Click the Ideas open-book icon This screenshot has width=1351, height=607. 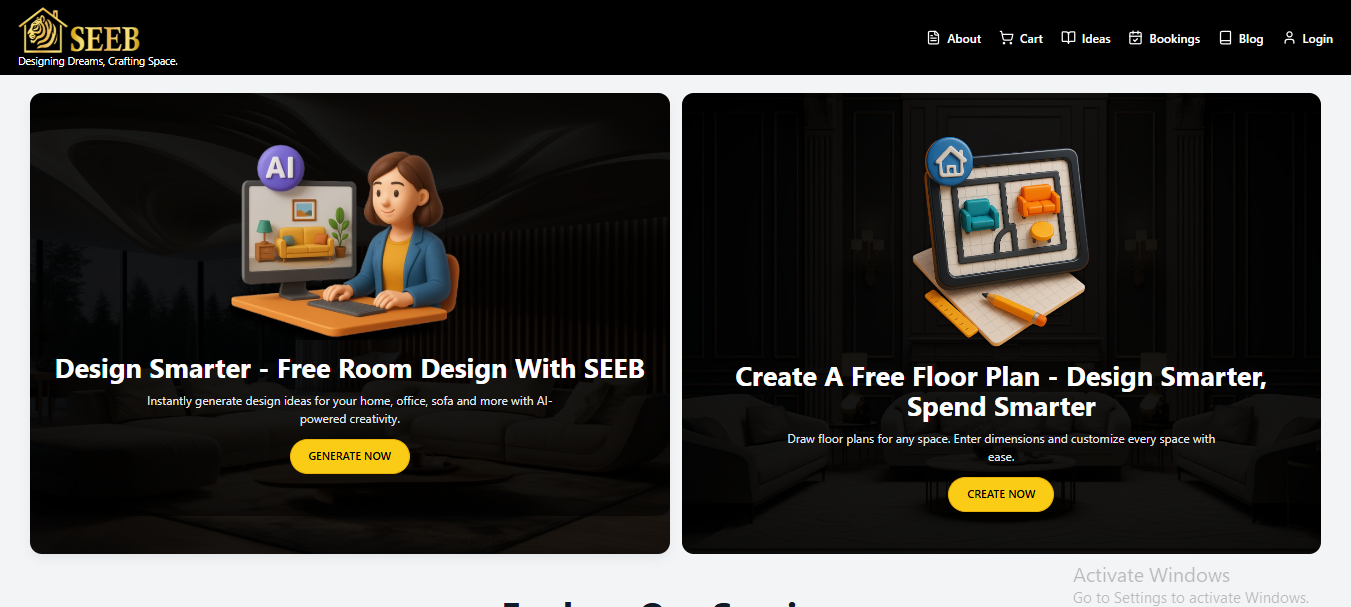1068,38
